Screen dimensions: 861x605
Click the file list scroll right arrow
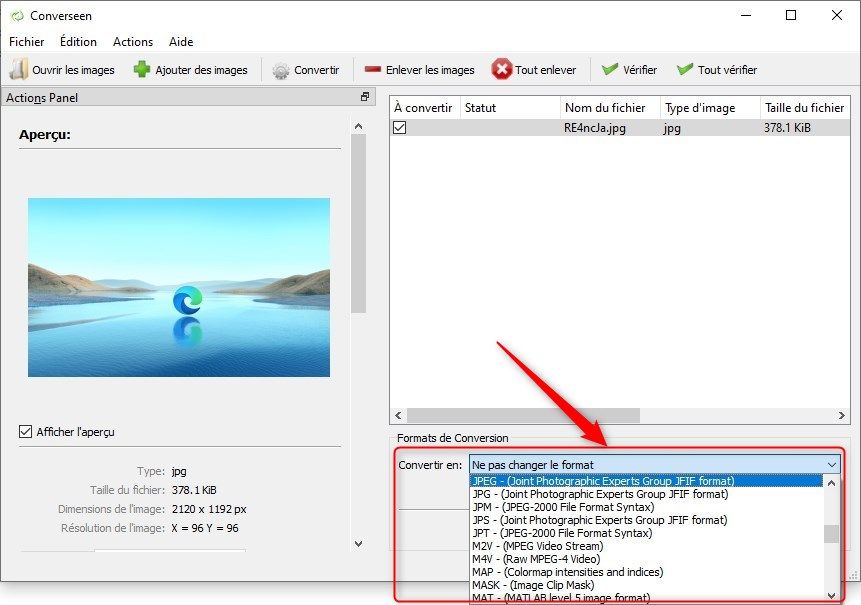click(842, 416)
